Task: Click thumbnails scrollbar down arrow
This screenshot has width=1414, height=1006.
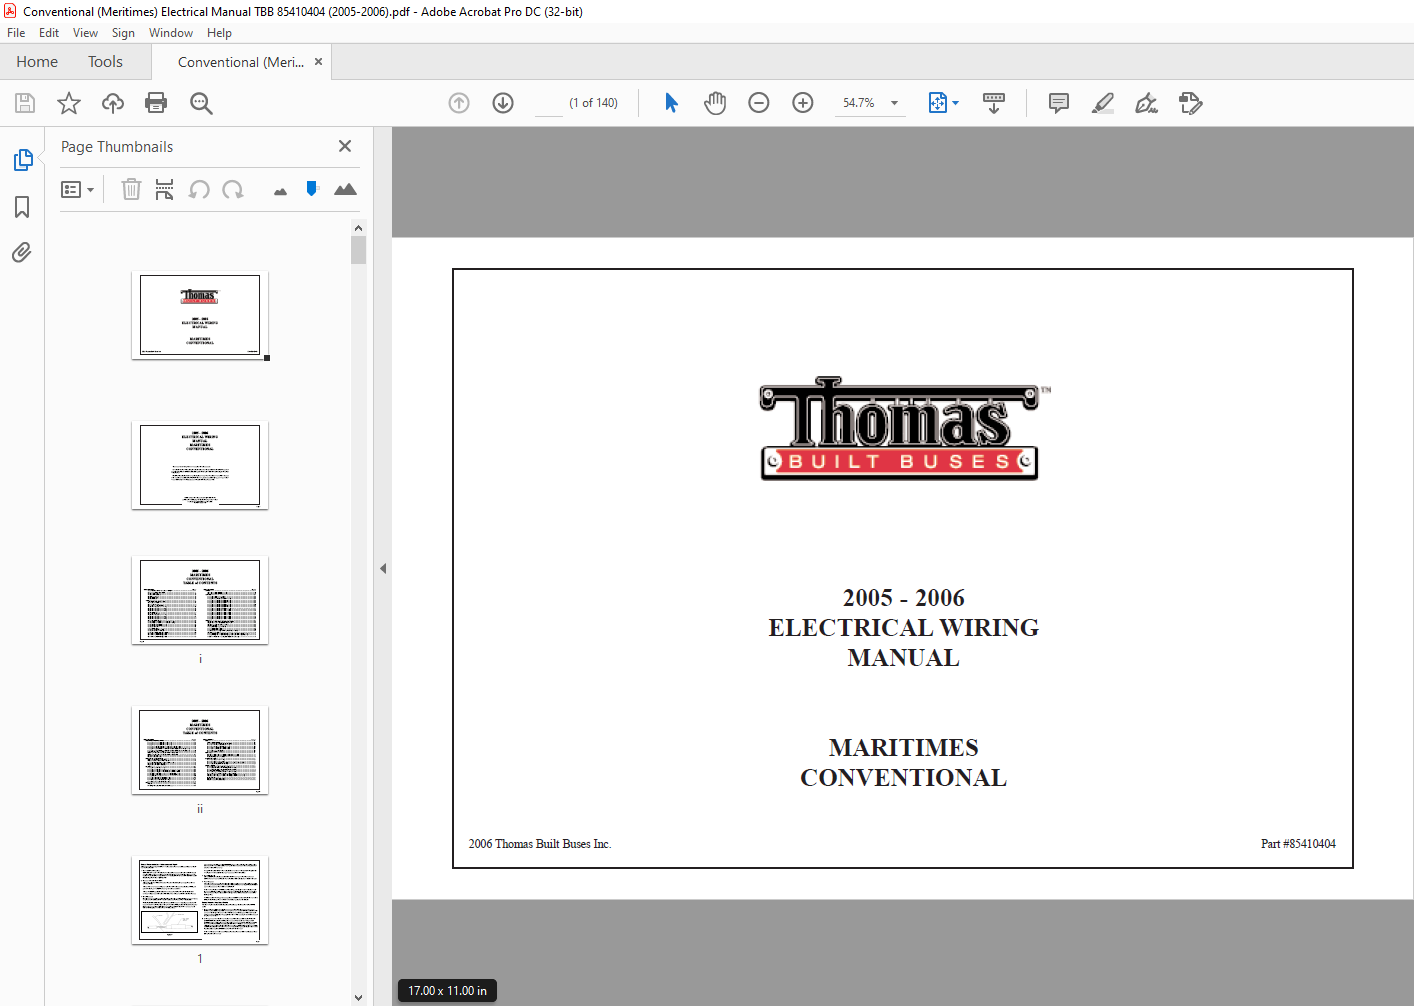Action: (358, 997)
